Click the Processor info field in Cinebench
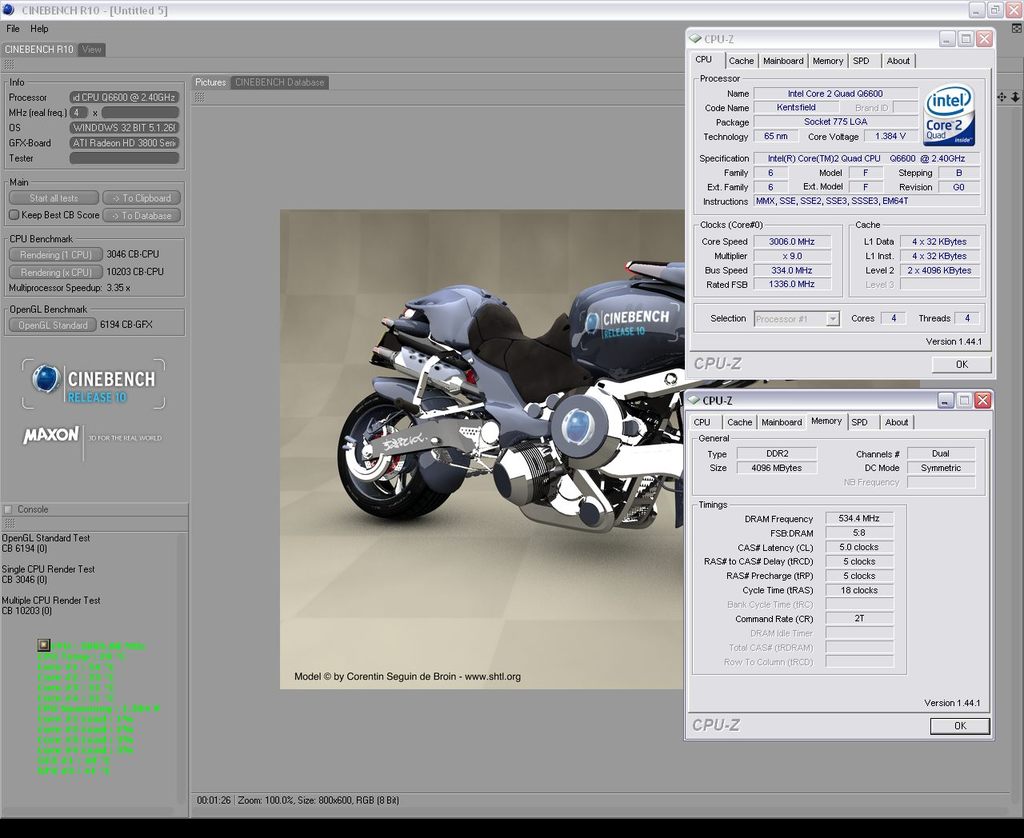Viewport: 1024px width, 838px height. click(x=124, y=97)
